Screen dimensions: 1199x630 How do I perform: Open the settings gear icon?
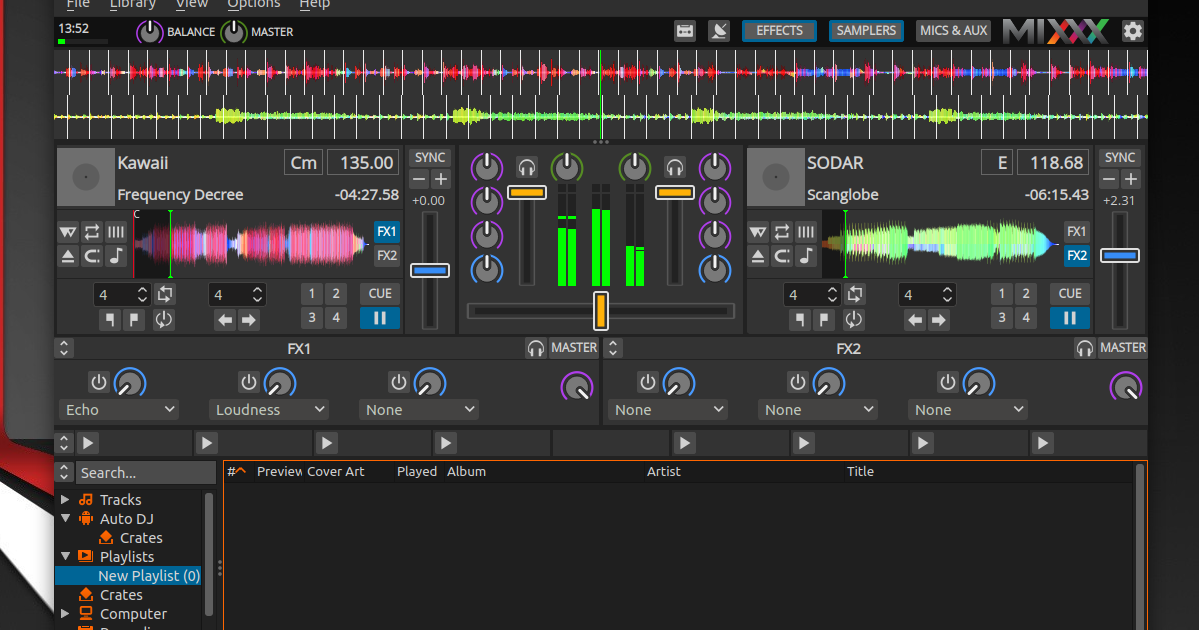1132,31
